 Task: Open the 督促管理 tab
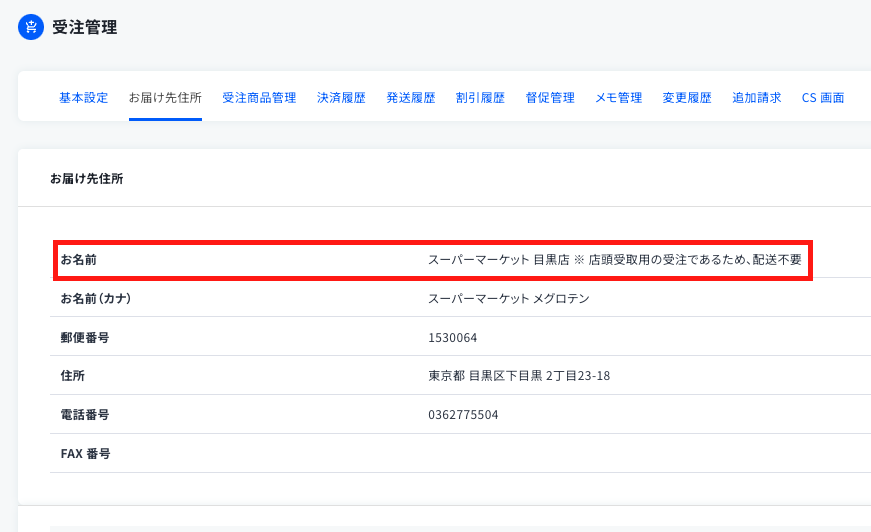point(550,98)
